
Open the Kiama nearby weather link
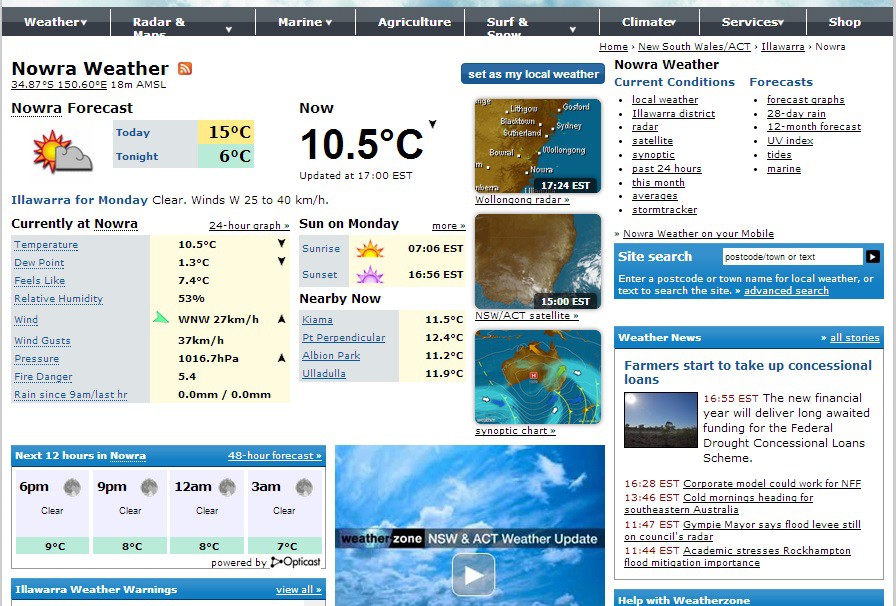point(317,320)
